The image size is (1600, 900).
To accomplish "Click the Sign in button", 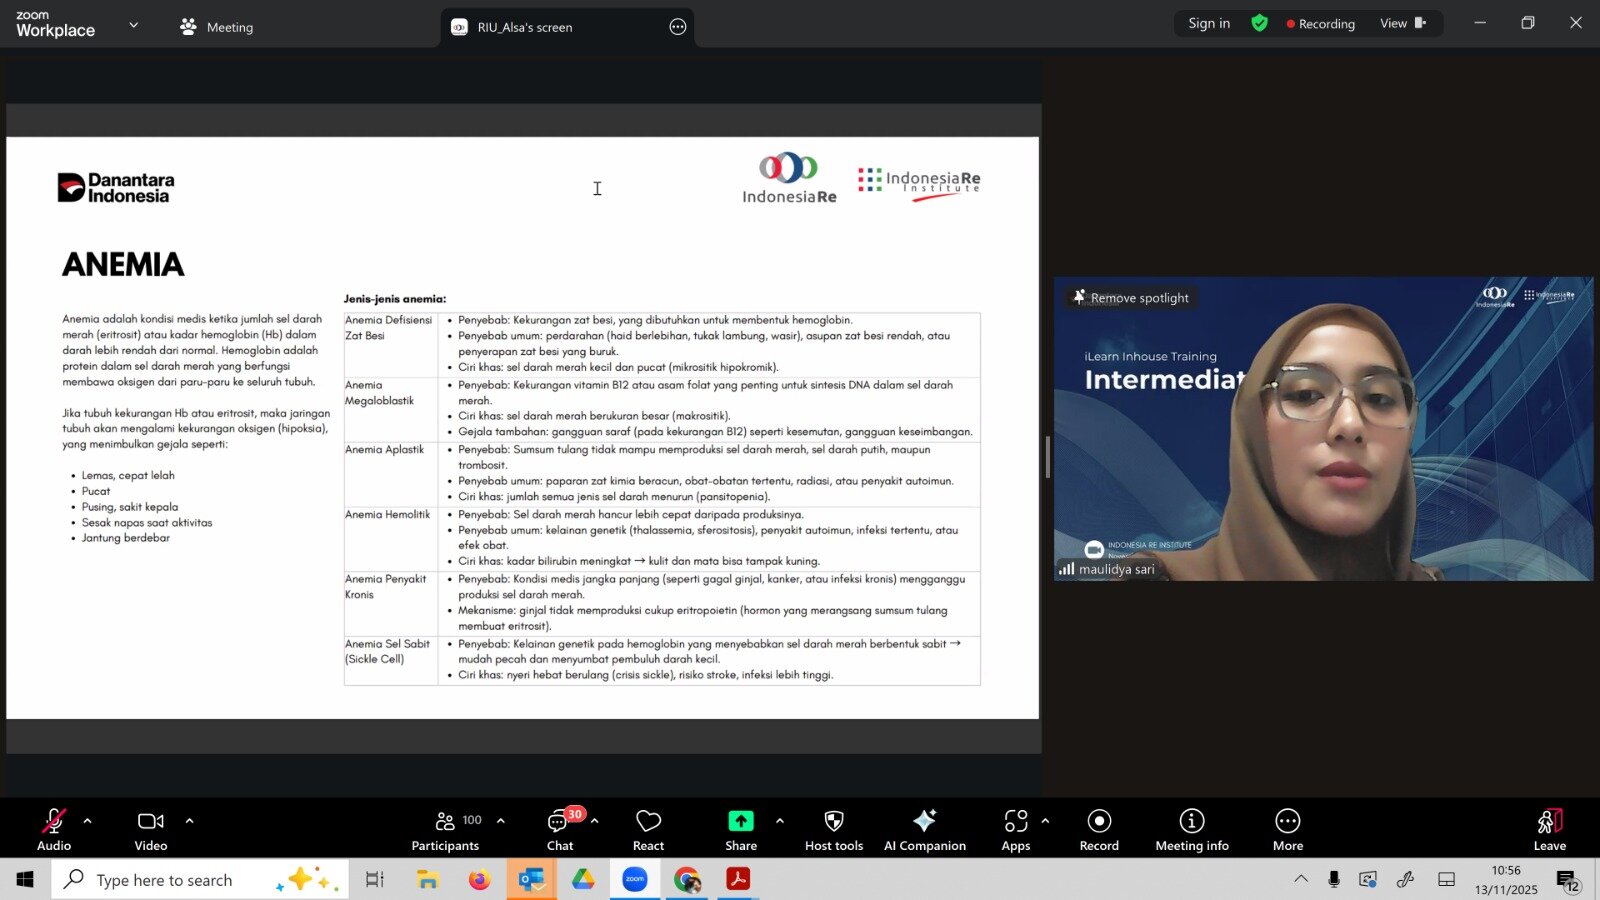I will pos(1209,23).
